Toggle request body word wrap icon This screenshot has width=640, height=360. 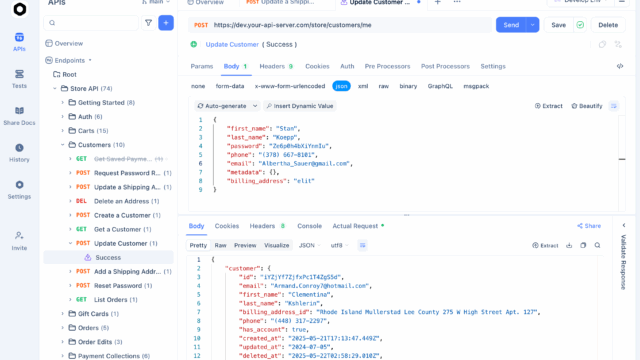pos(613,106)
